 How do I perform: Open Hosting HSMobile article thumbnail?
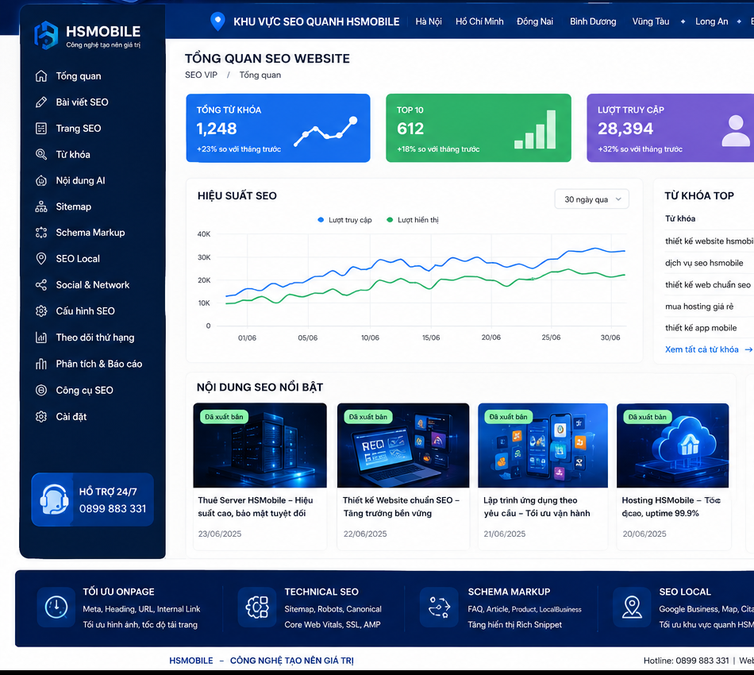tap(673, 445)
